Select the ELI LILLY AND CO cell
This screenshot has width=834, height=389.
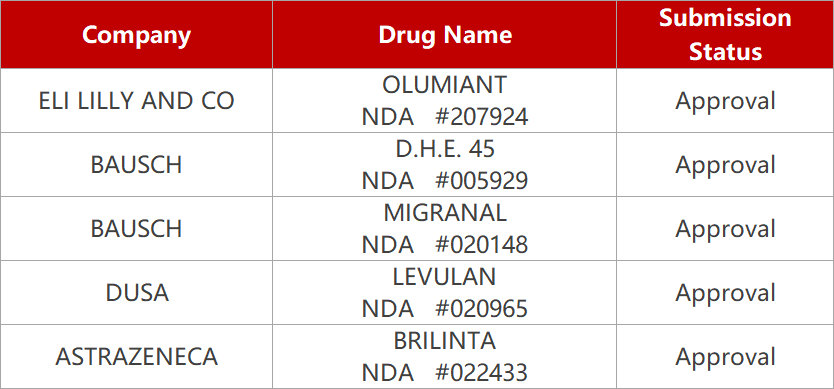tap(137, 101)
